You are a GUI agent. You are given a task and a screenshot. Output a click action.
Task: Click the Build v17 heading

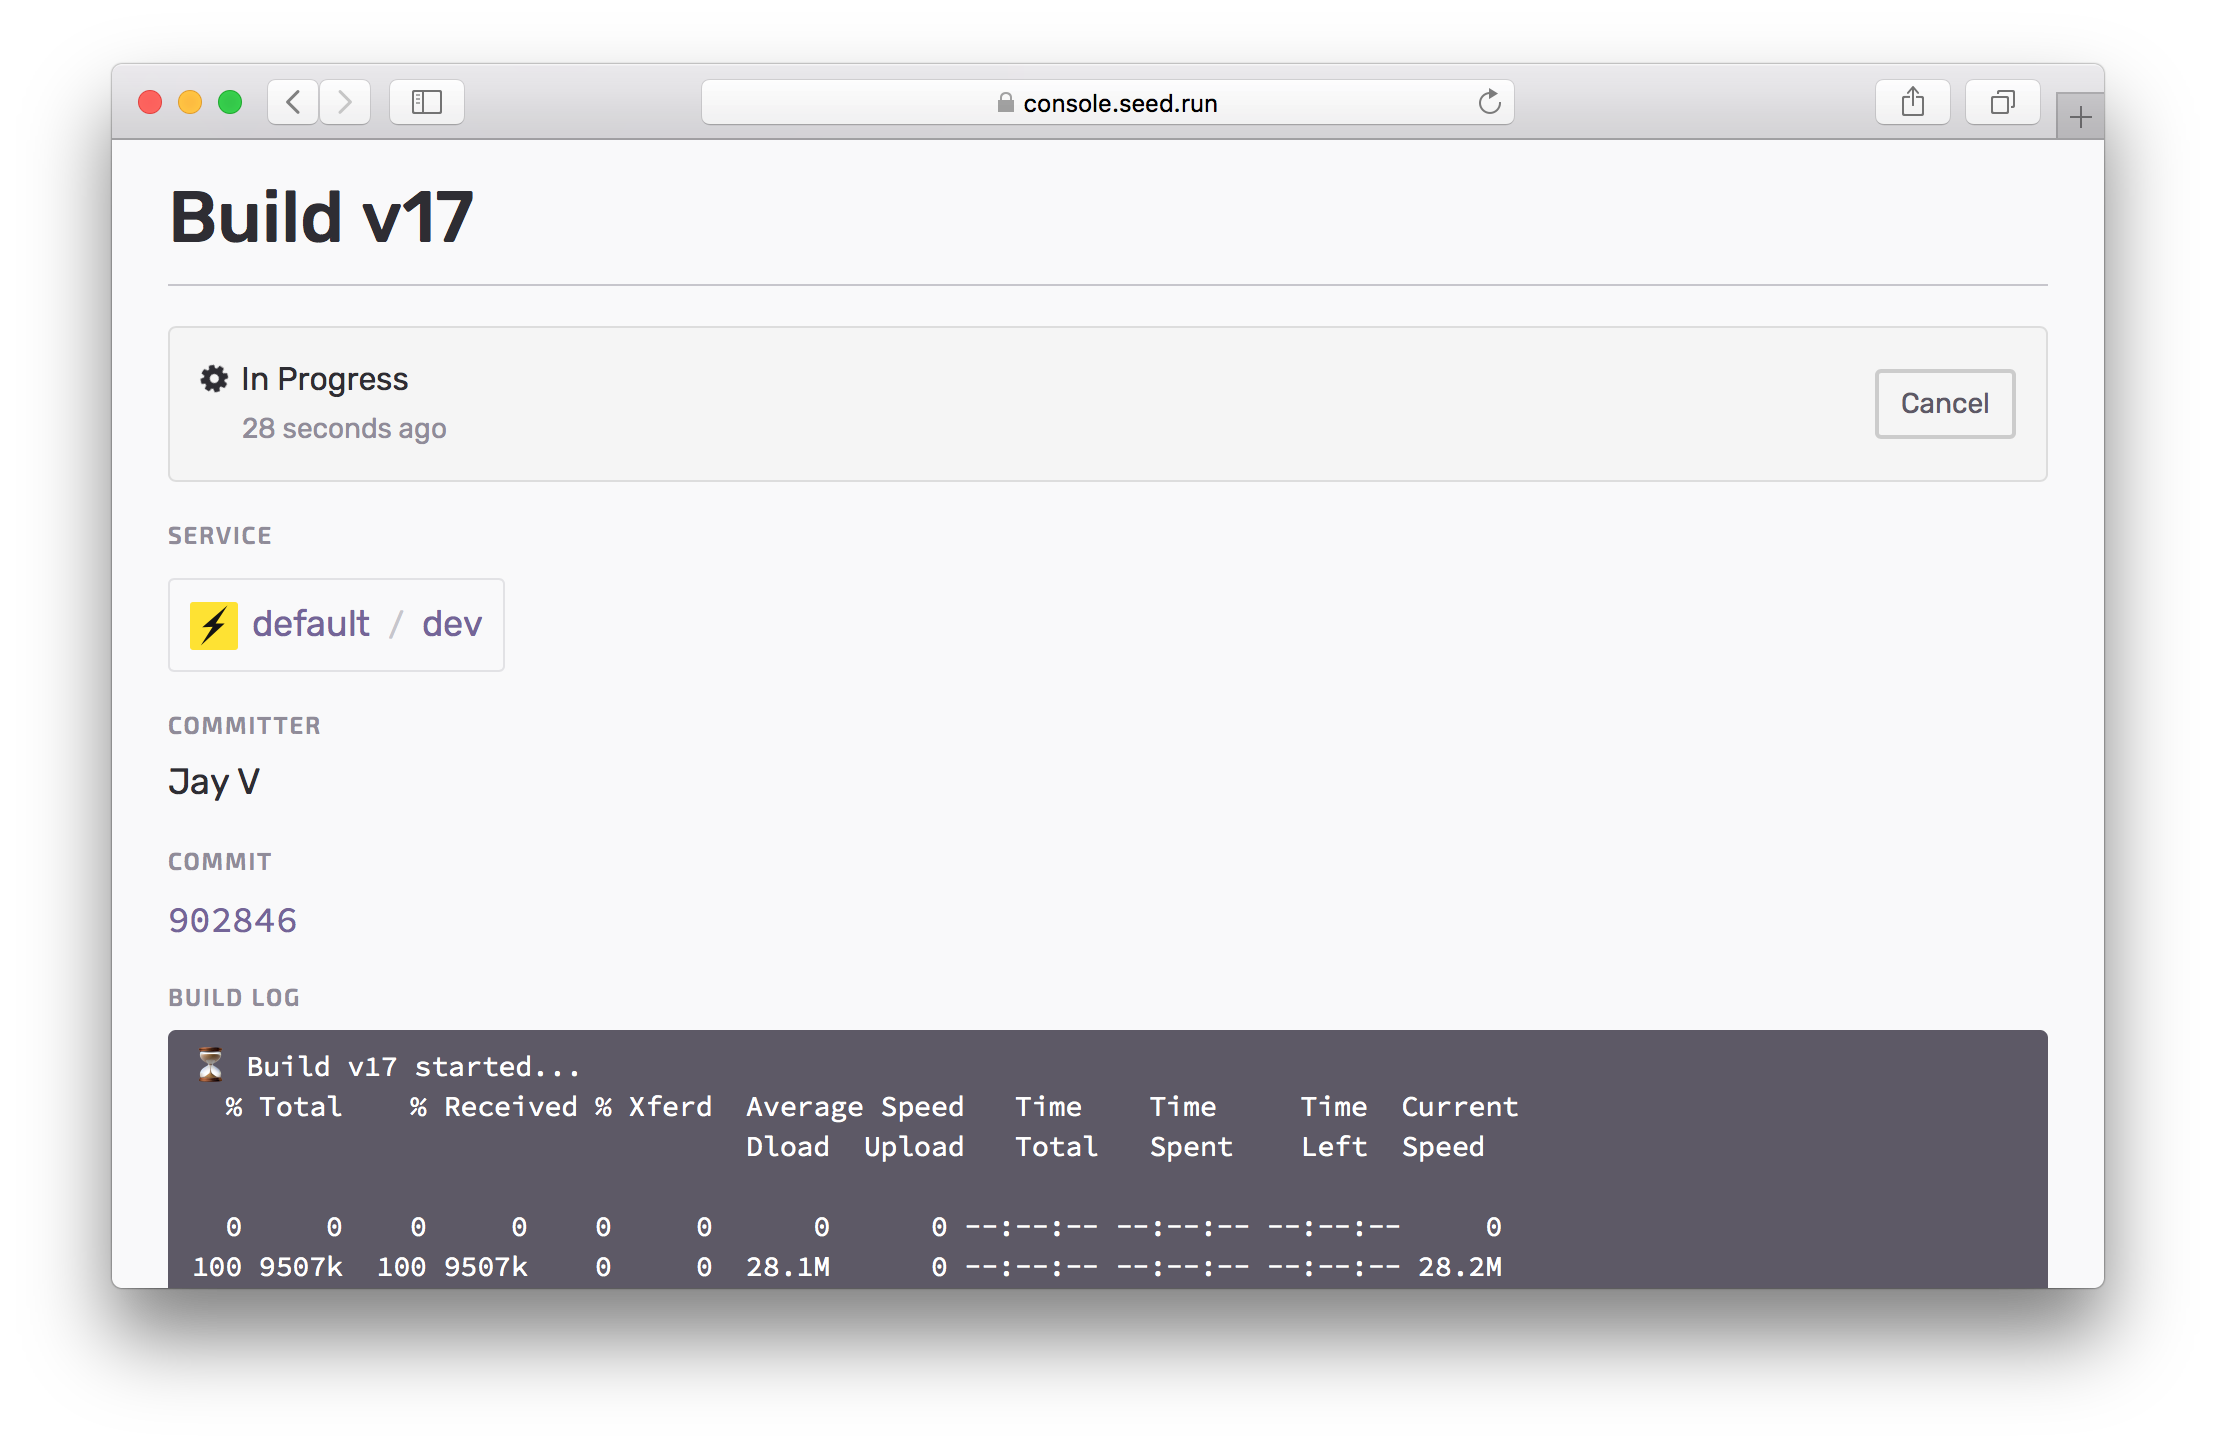(x=321, y=217)
